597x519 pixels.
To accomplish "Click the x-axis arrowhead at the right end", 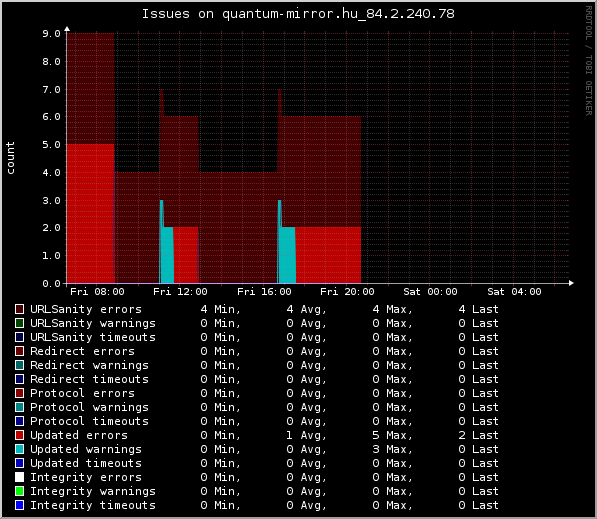I will click(571, 283).
